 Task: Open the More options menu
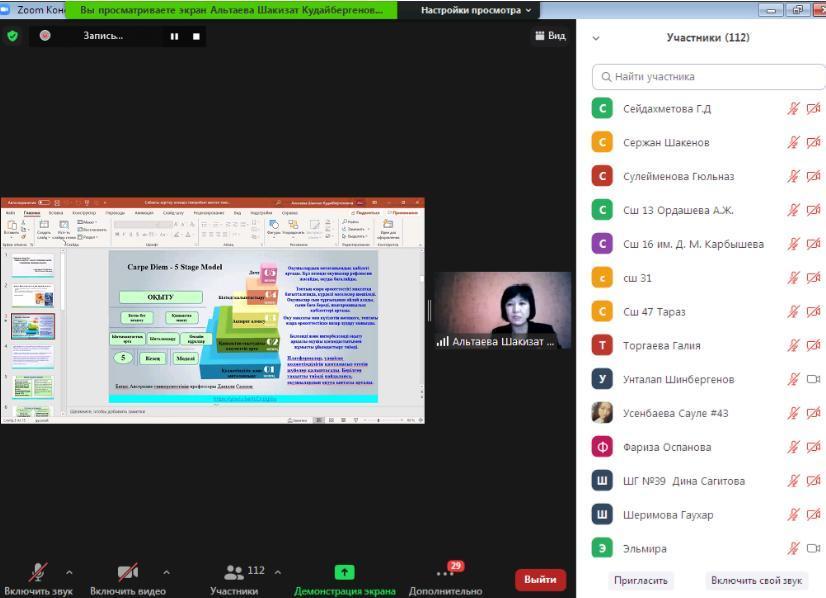(x=445, y=574)
